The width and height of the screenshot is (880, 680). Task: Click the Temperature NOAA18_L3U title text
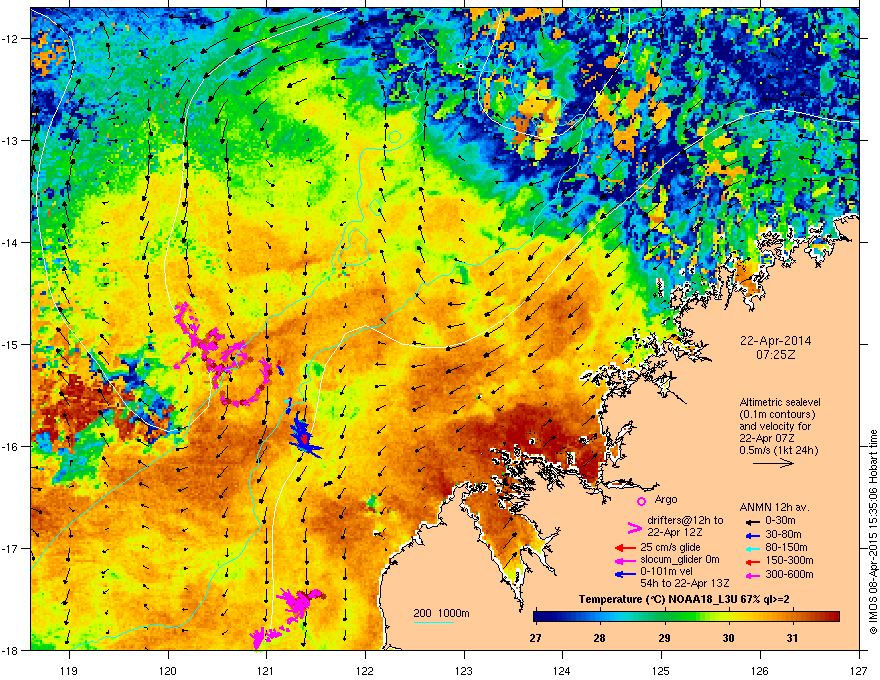pos(684,600)
